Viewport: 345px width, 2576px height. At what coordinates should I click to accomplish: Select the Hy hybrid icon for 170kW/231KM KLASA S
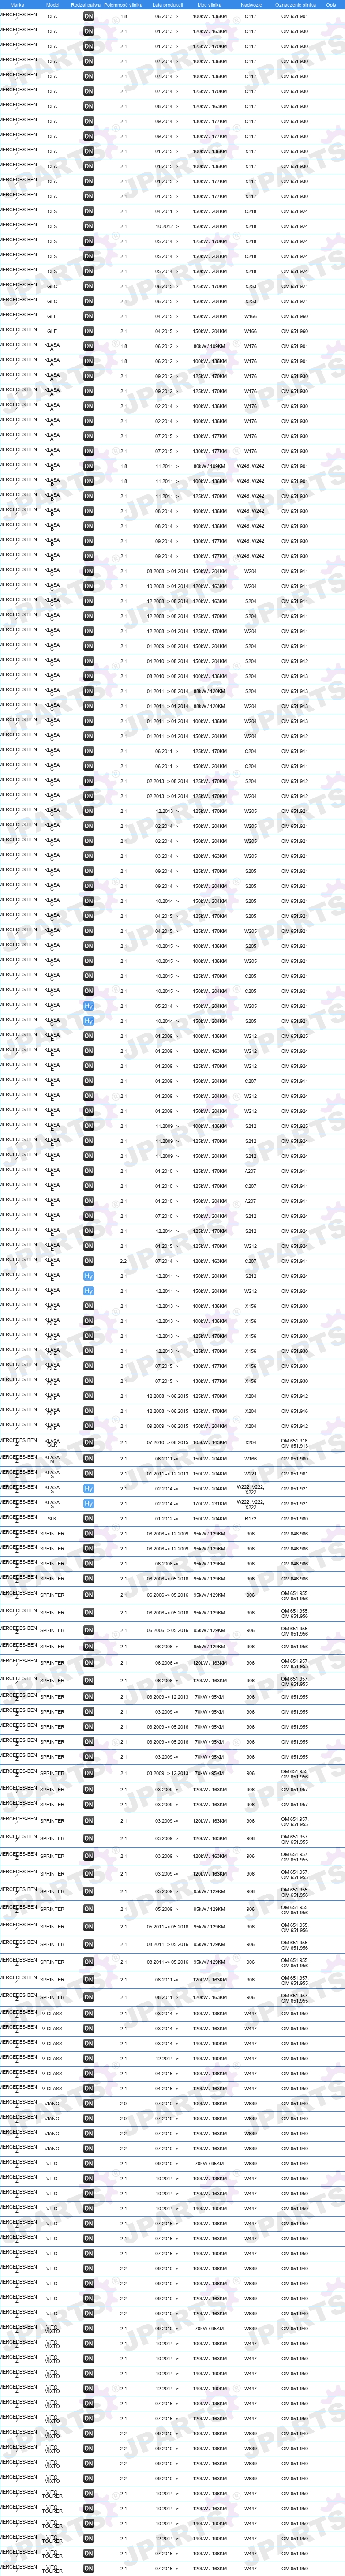click(x=88, y=1503)
